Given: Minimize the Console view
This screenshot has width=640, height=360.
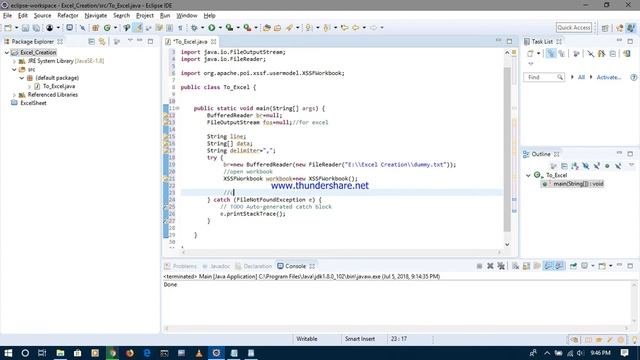Looking at the screenshot, I should 620,266.
